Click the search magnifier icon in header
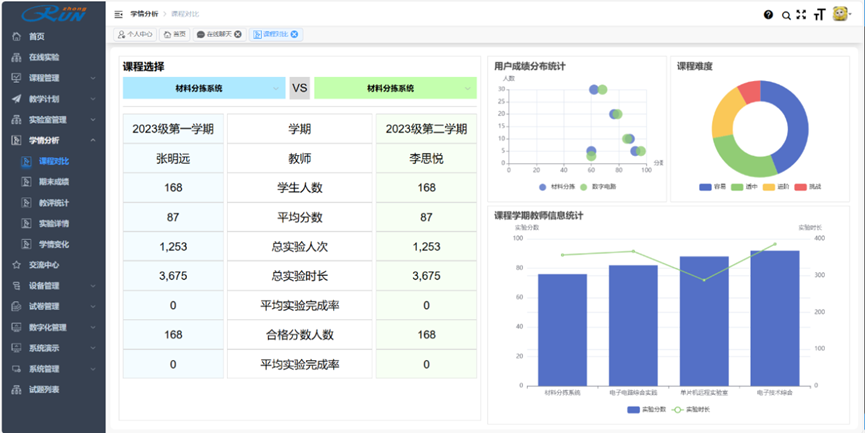865x433 pixels. (x=786, y=15)
